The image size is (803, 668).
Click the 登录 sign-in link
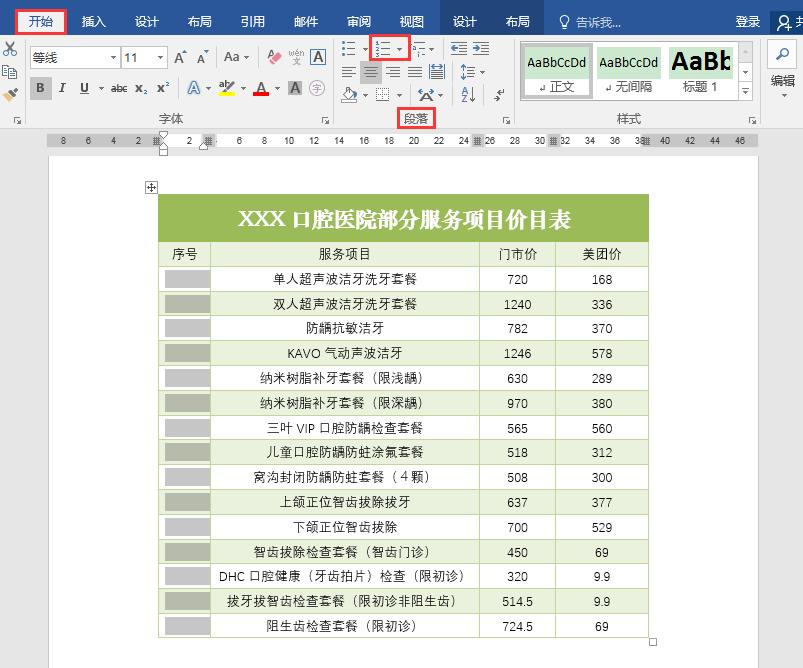747,21
